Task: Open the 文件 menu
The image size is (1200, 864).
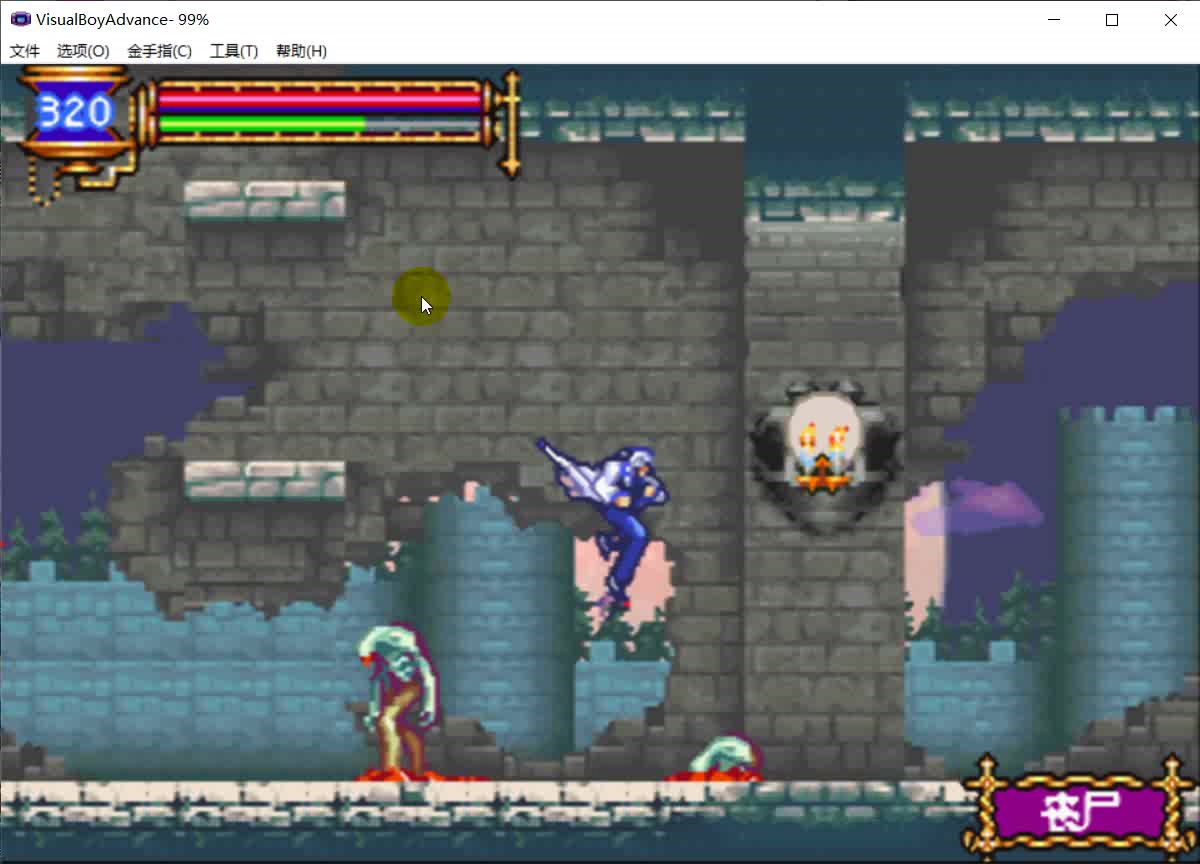Action: tap(25, 51)
